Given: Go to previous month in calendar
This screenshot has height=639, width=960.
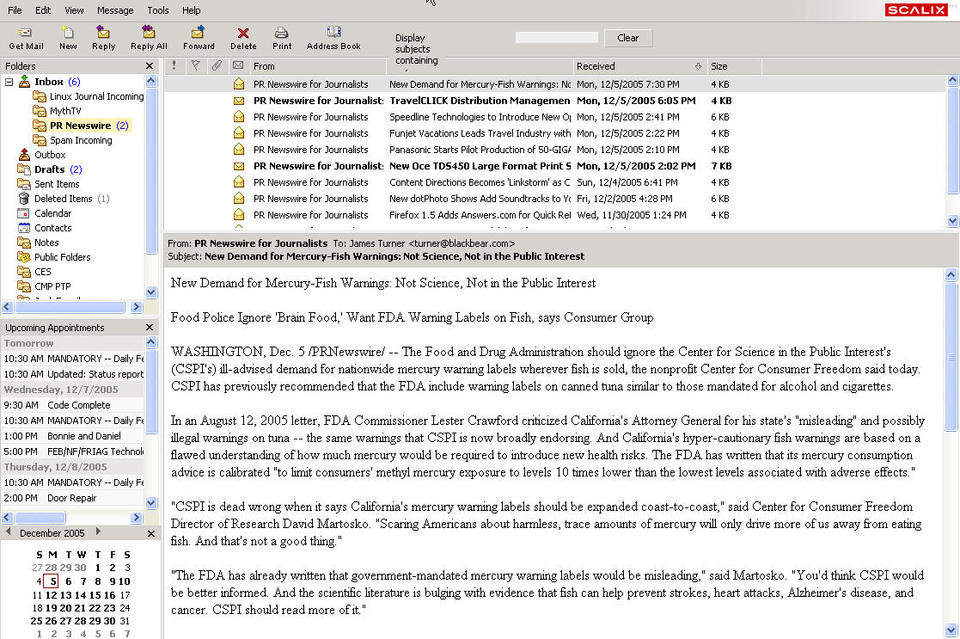Looking at the screenshot, I should [x=9, y=532].
